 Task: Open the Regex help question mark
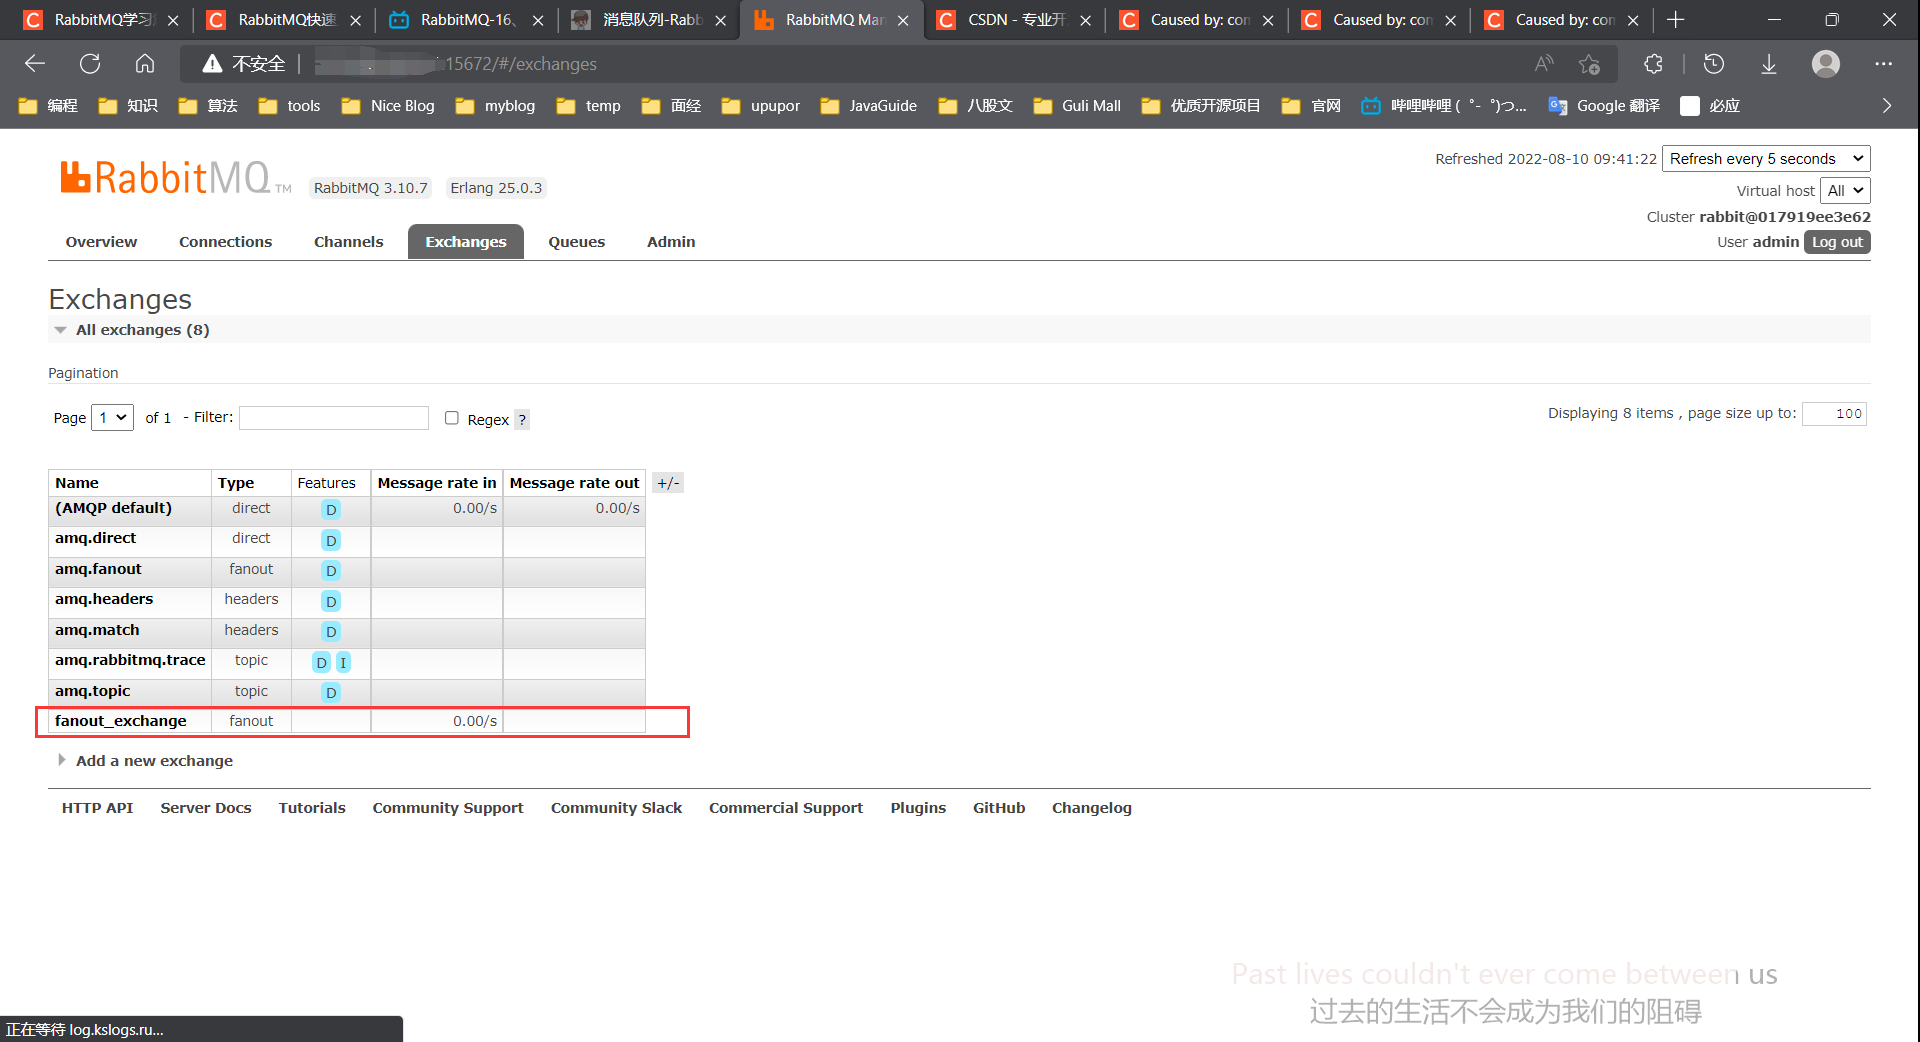(x=522, y=420)
